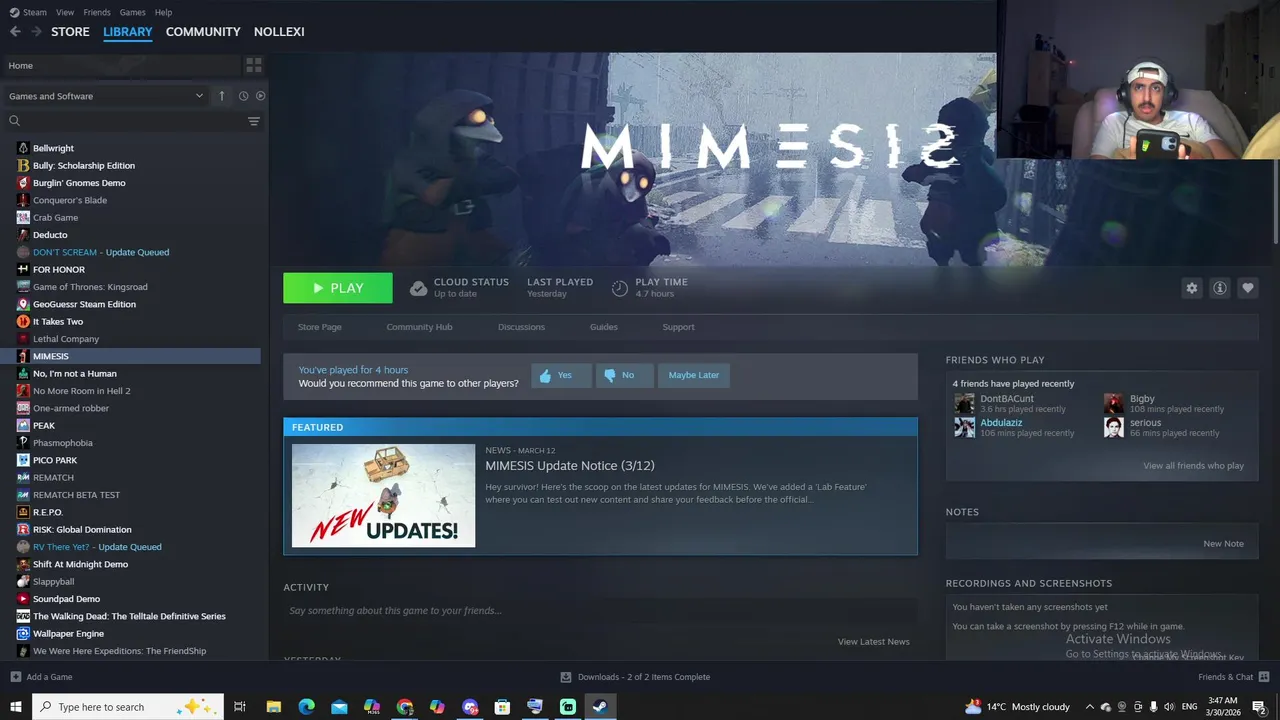Image resolution: width=1280 pixels, height=720 pixels.
Task: Click the Steam taskbar icon
Action: click(600, 707)
